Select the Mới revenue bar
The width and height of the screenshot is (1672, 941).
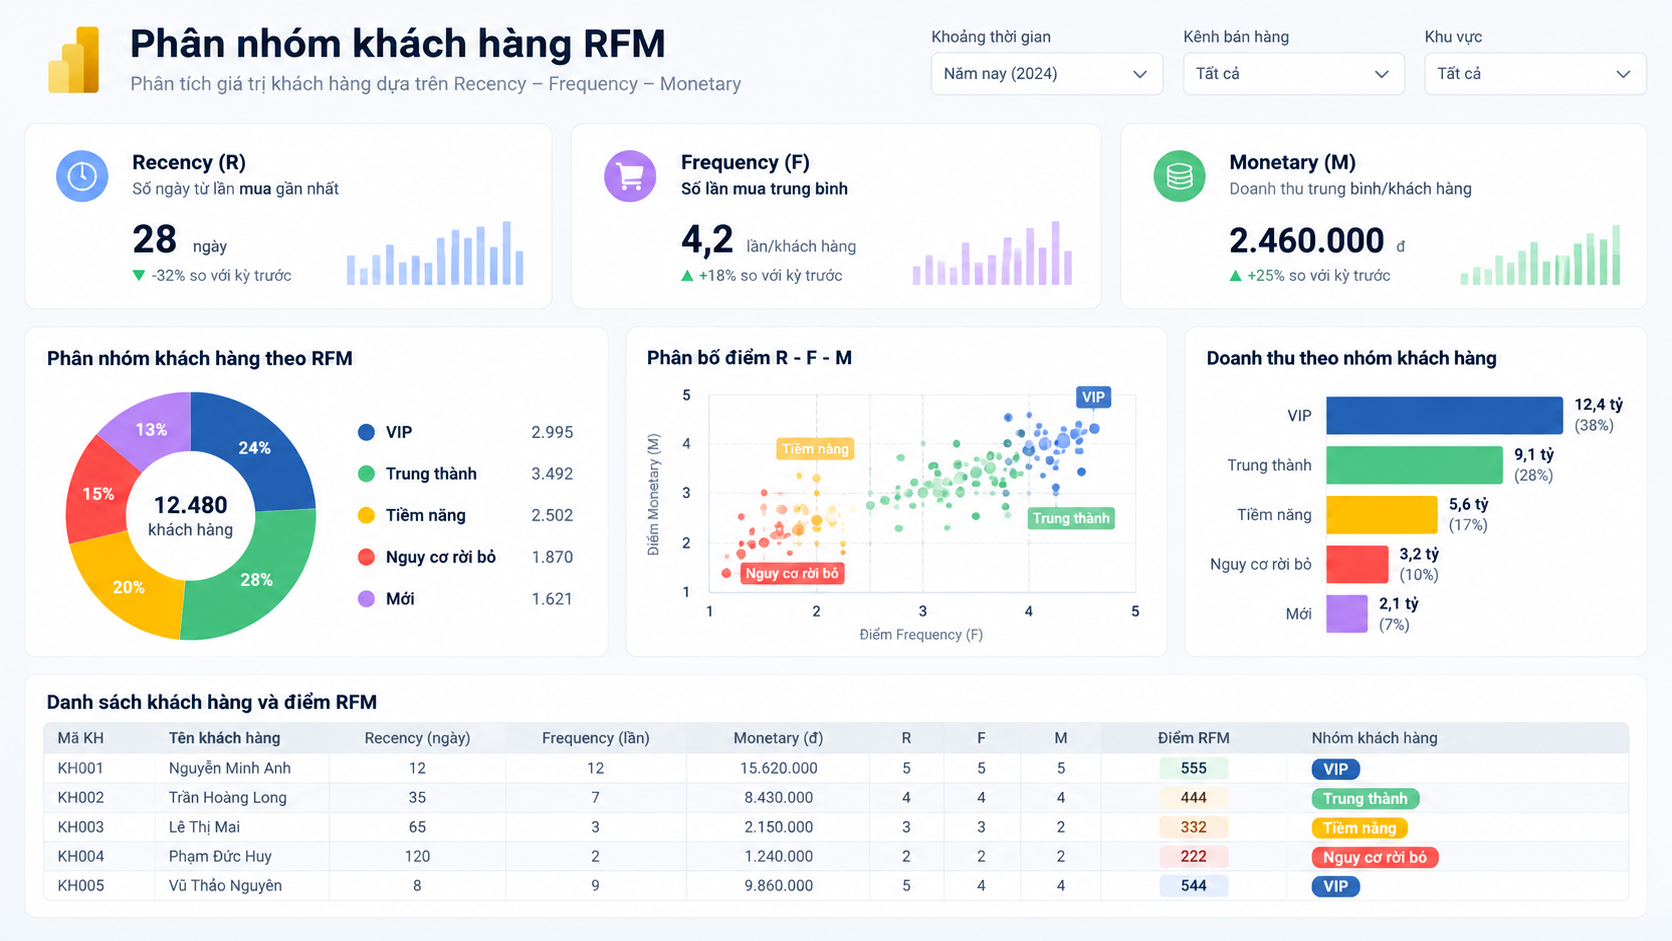point(1347,614)
